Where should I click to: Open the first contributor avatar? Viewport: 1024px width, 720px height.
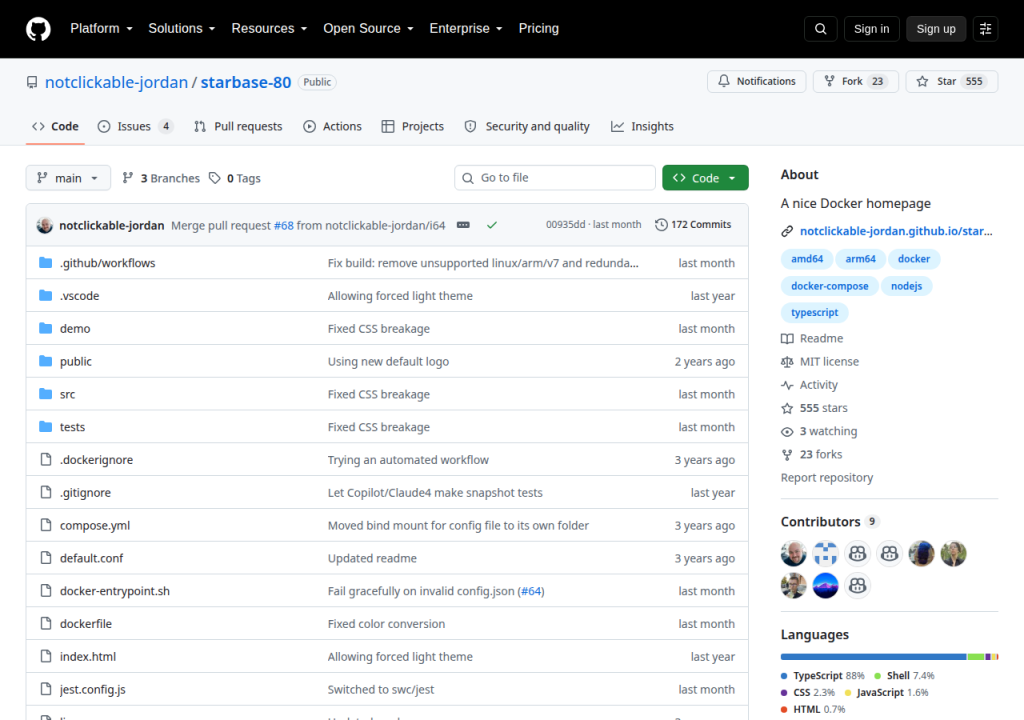tap(793, 554)
